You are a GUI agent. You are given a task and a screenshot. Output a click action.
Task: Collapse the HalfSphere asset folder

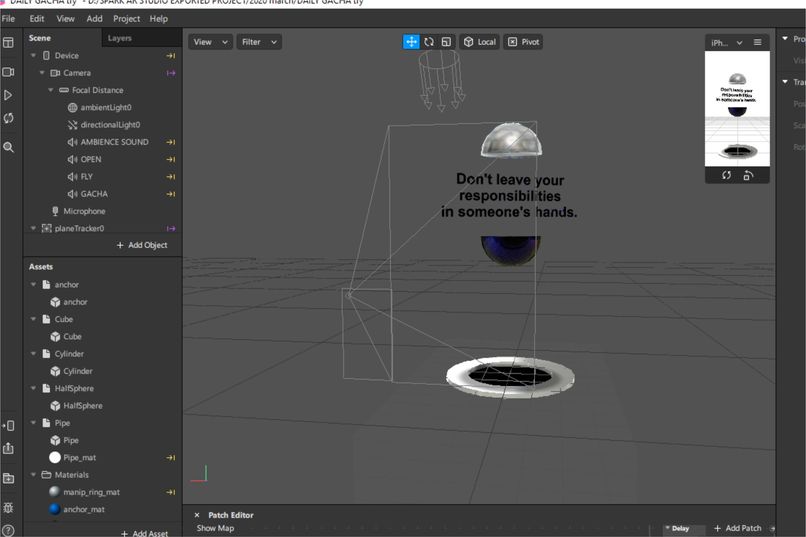click(33, 388)
